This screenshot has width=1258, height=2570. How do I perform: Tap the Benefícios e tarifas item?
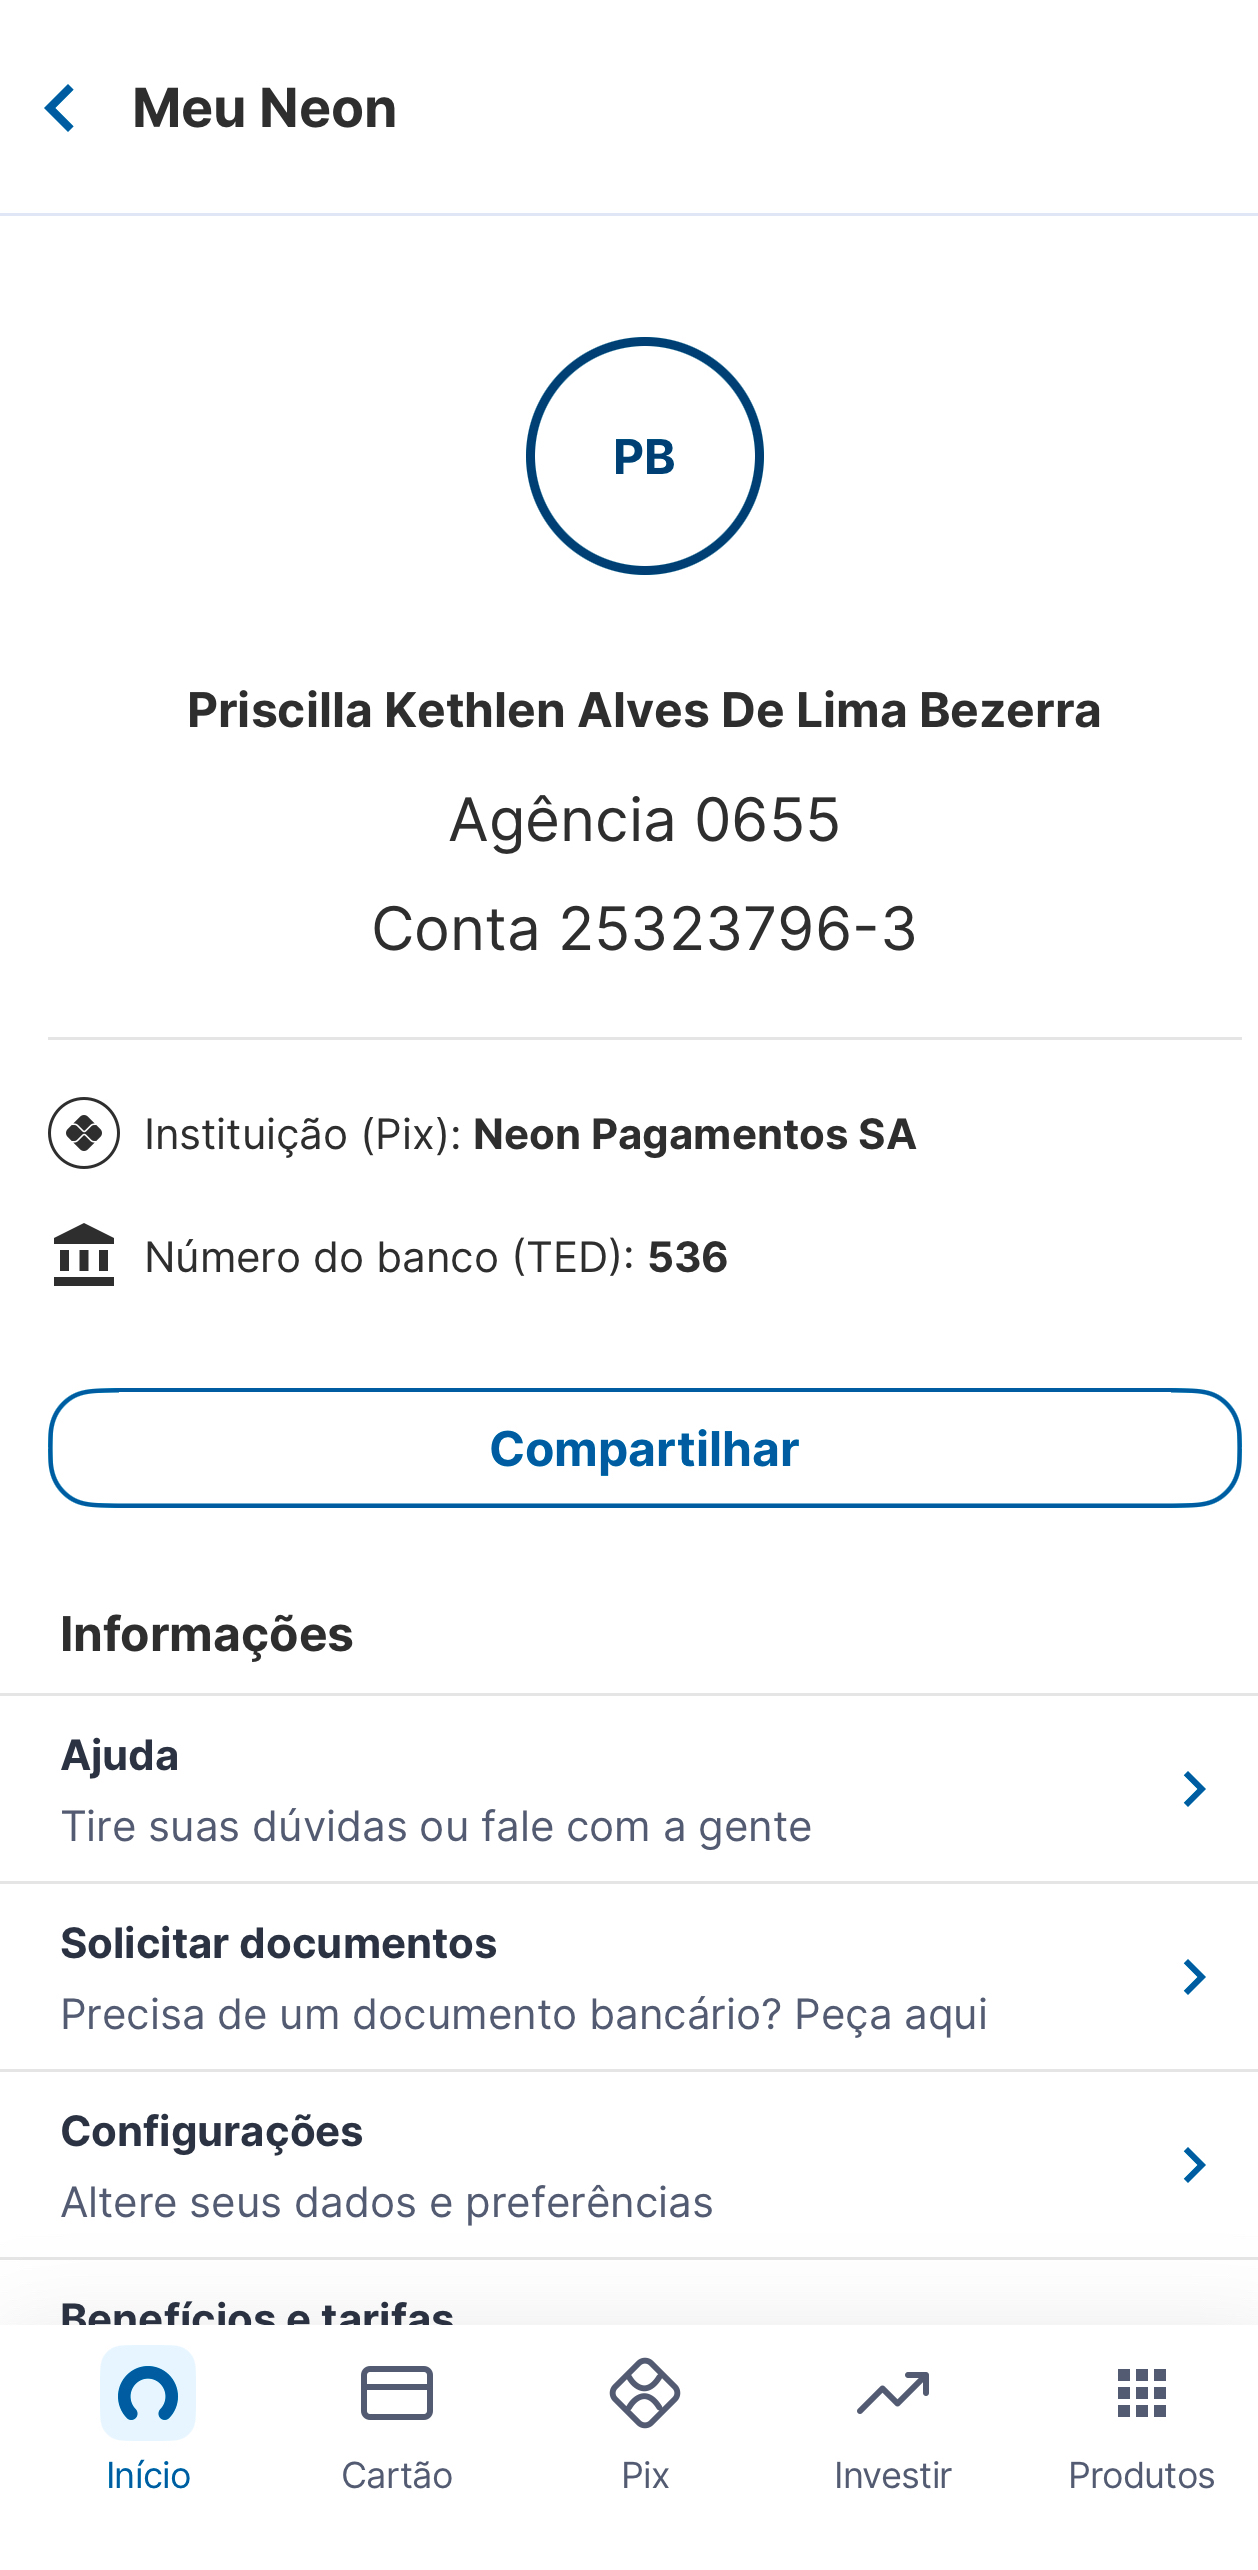pos(258,2310)
